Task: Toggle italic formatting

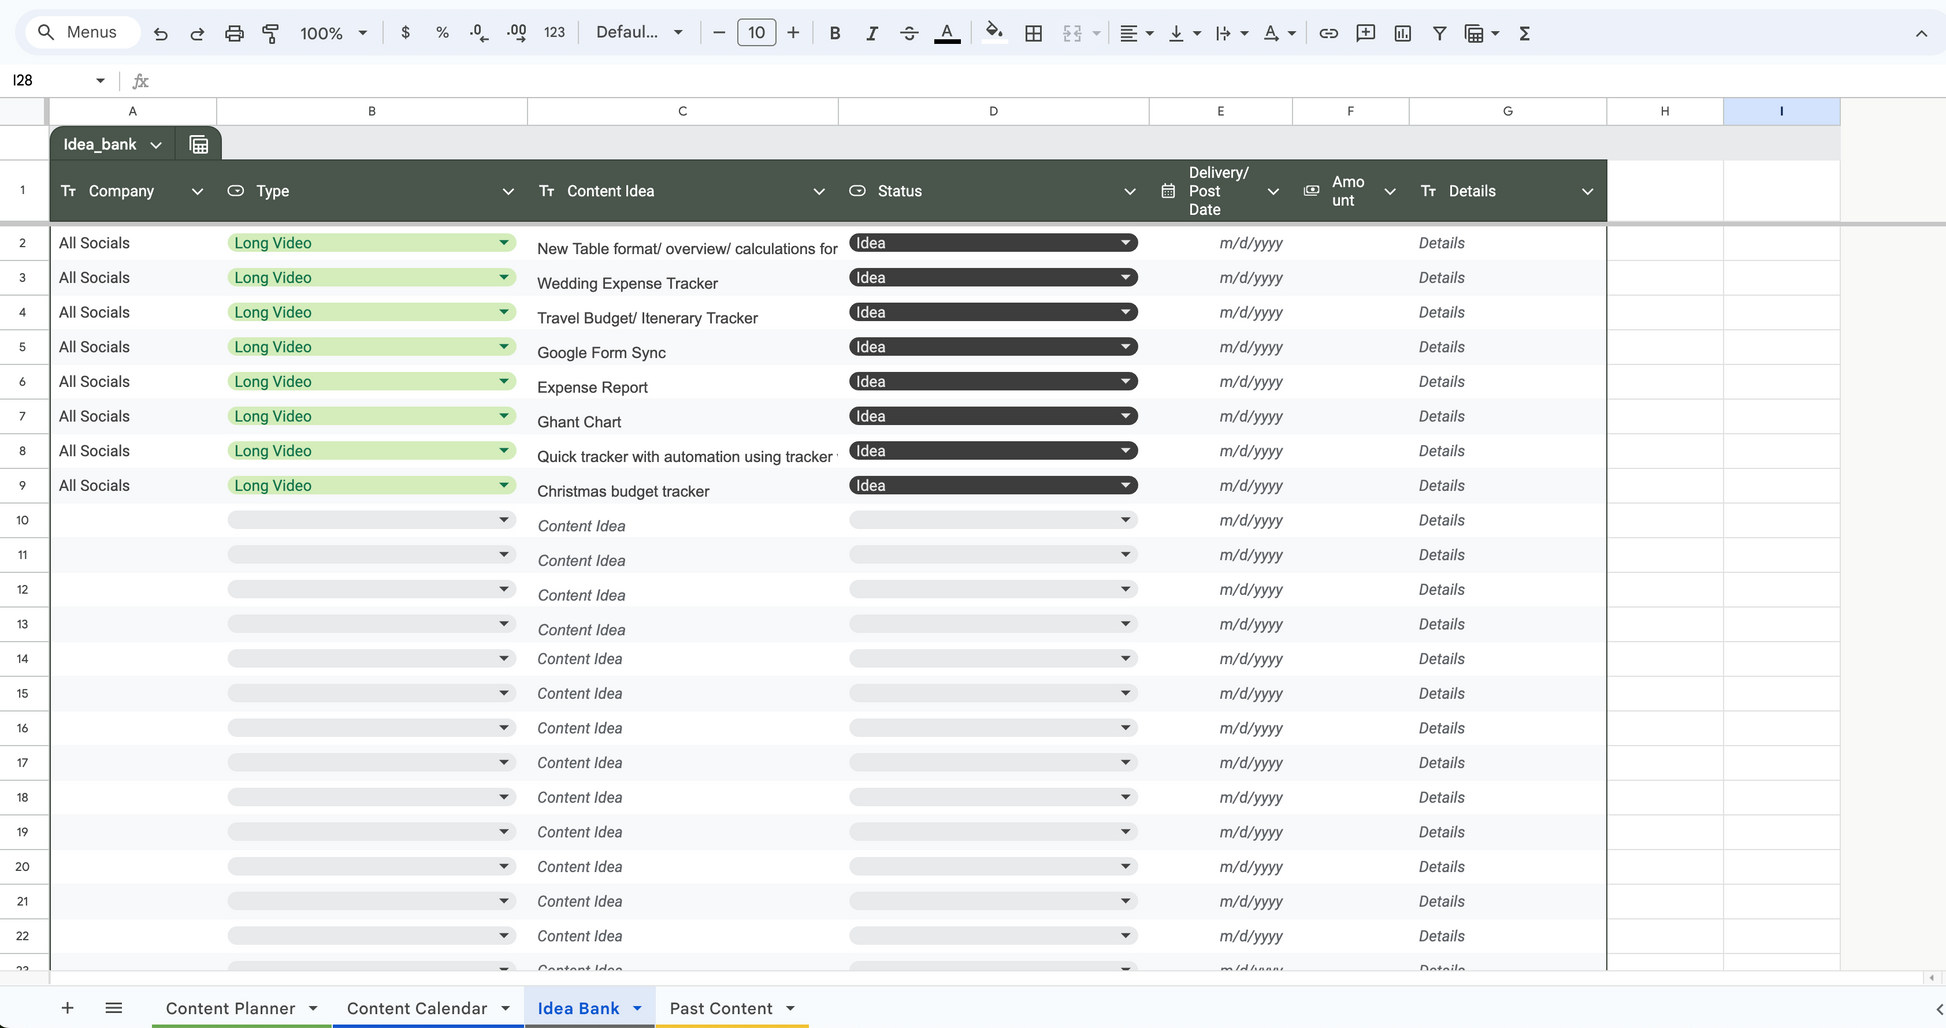Action: click(871, 33)
